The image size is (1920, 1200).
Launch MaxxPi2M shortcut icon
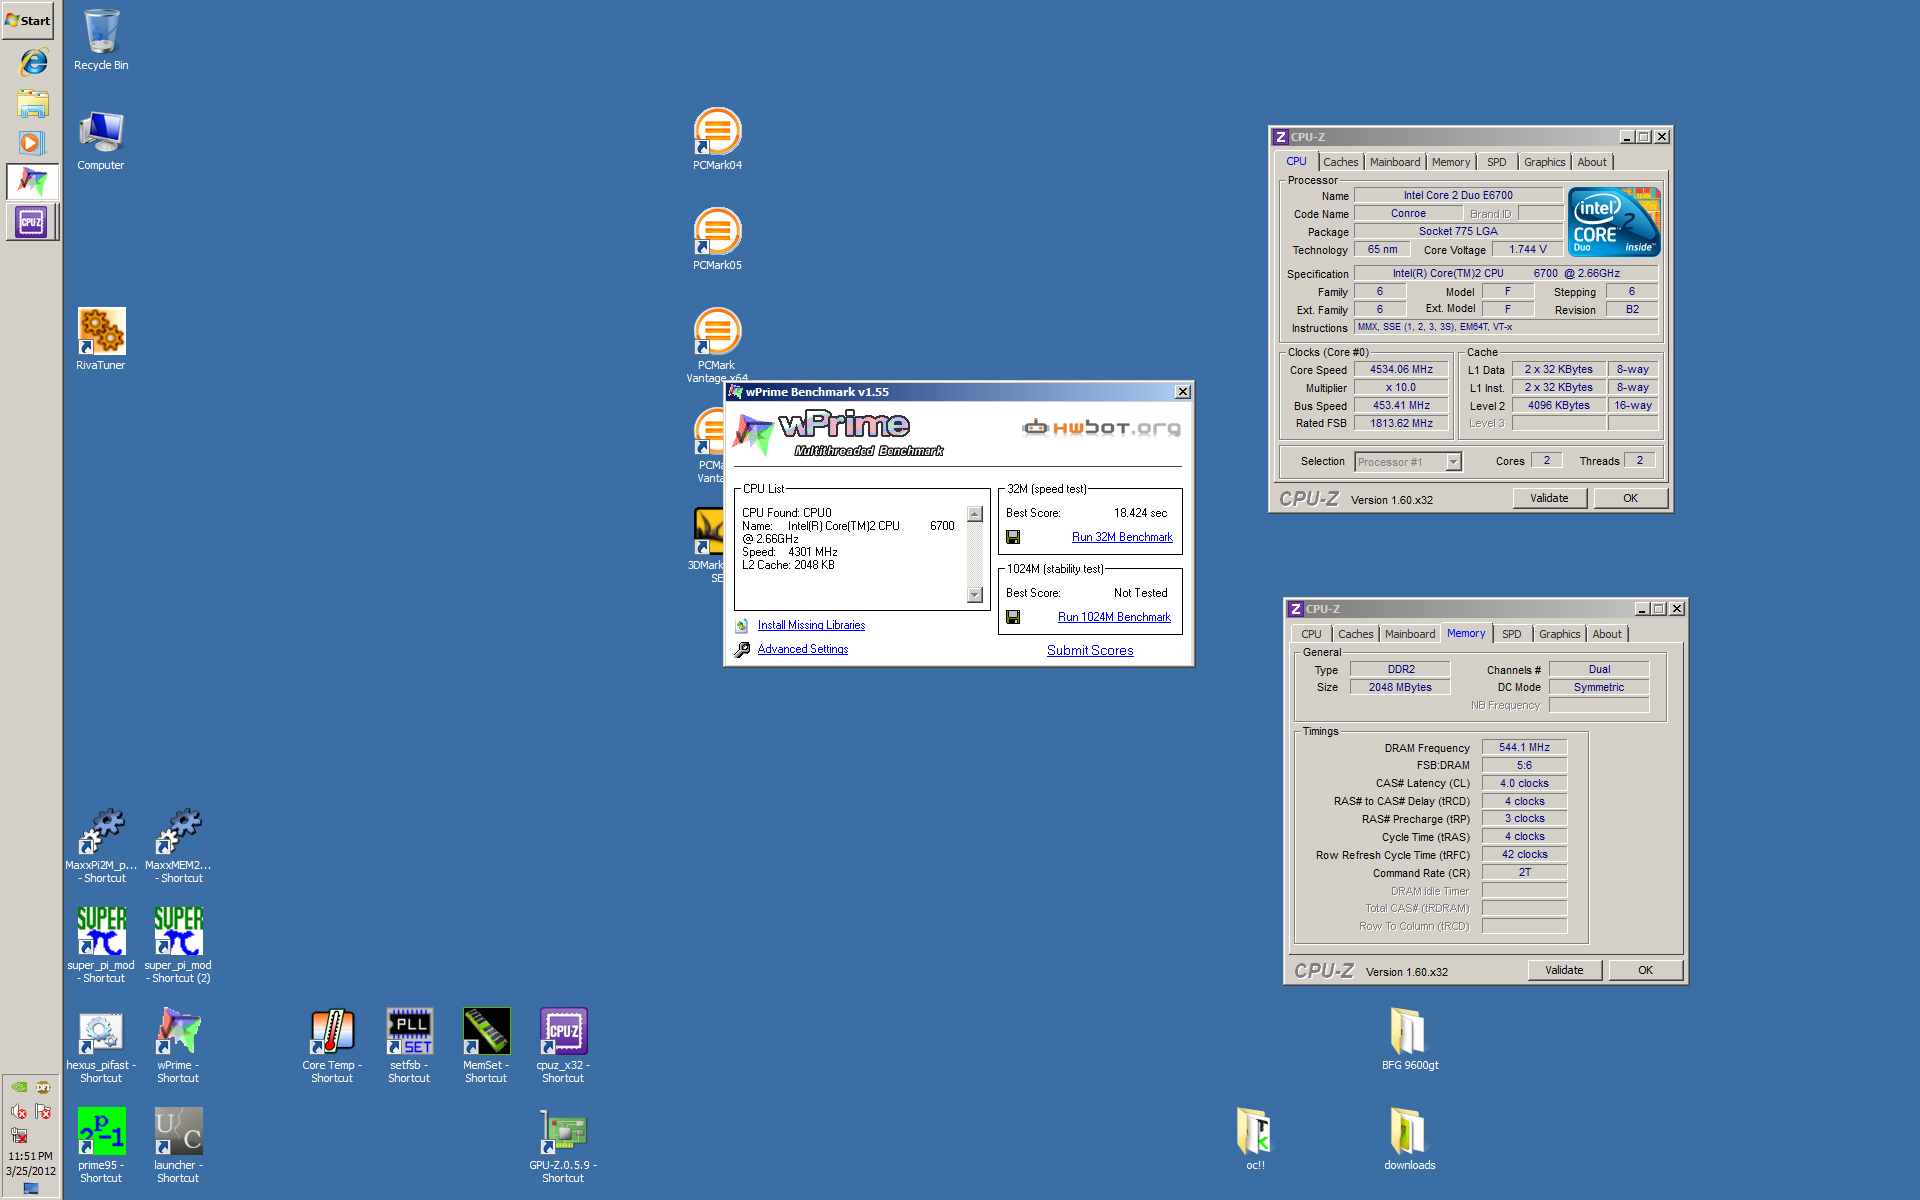[x=101, y=846]
